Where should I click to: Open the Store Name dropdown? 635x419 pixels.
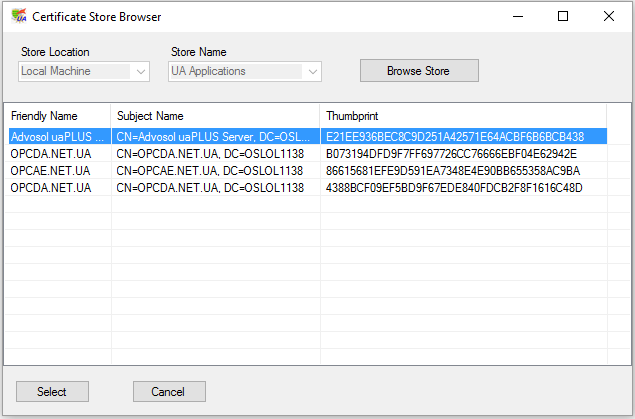[x=245, y=71]
